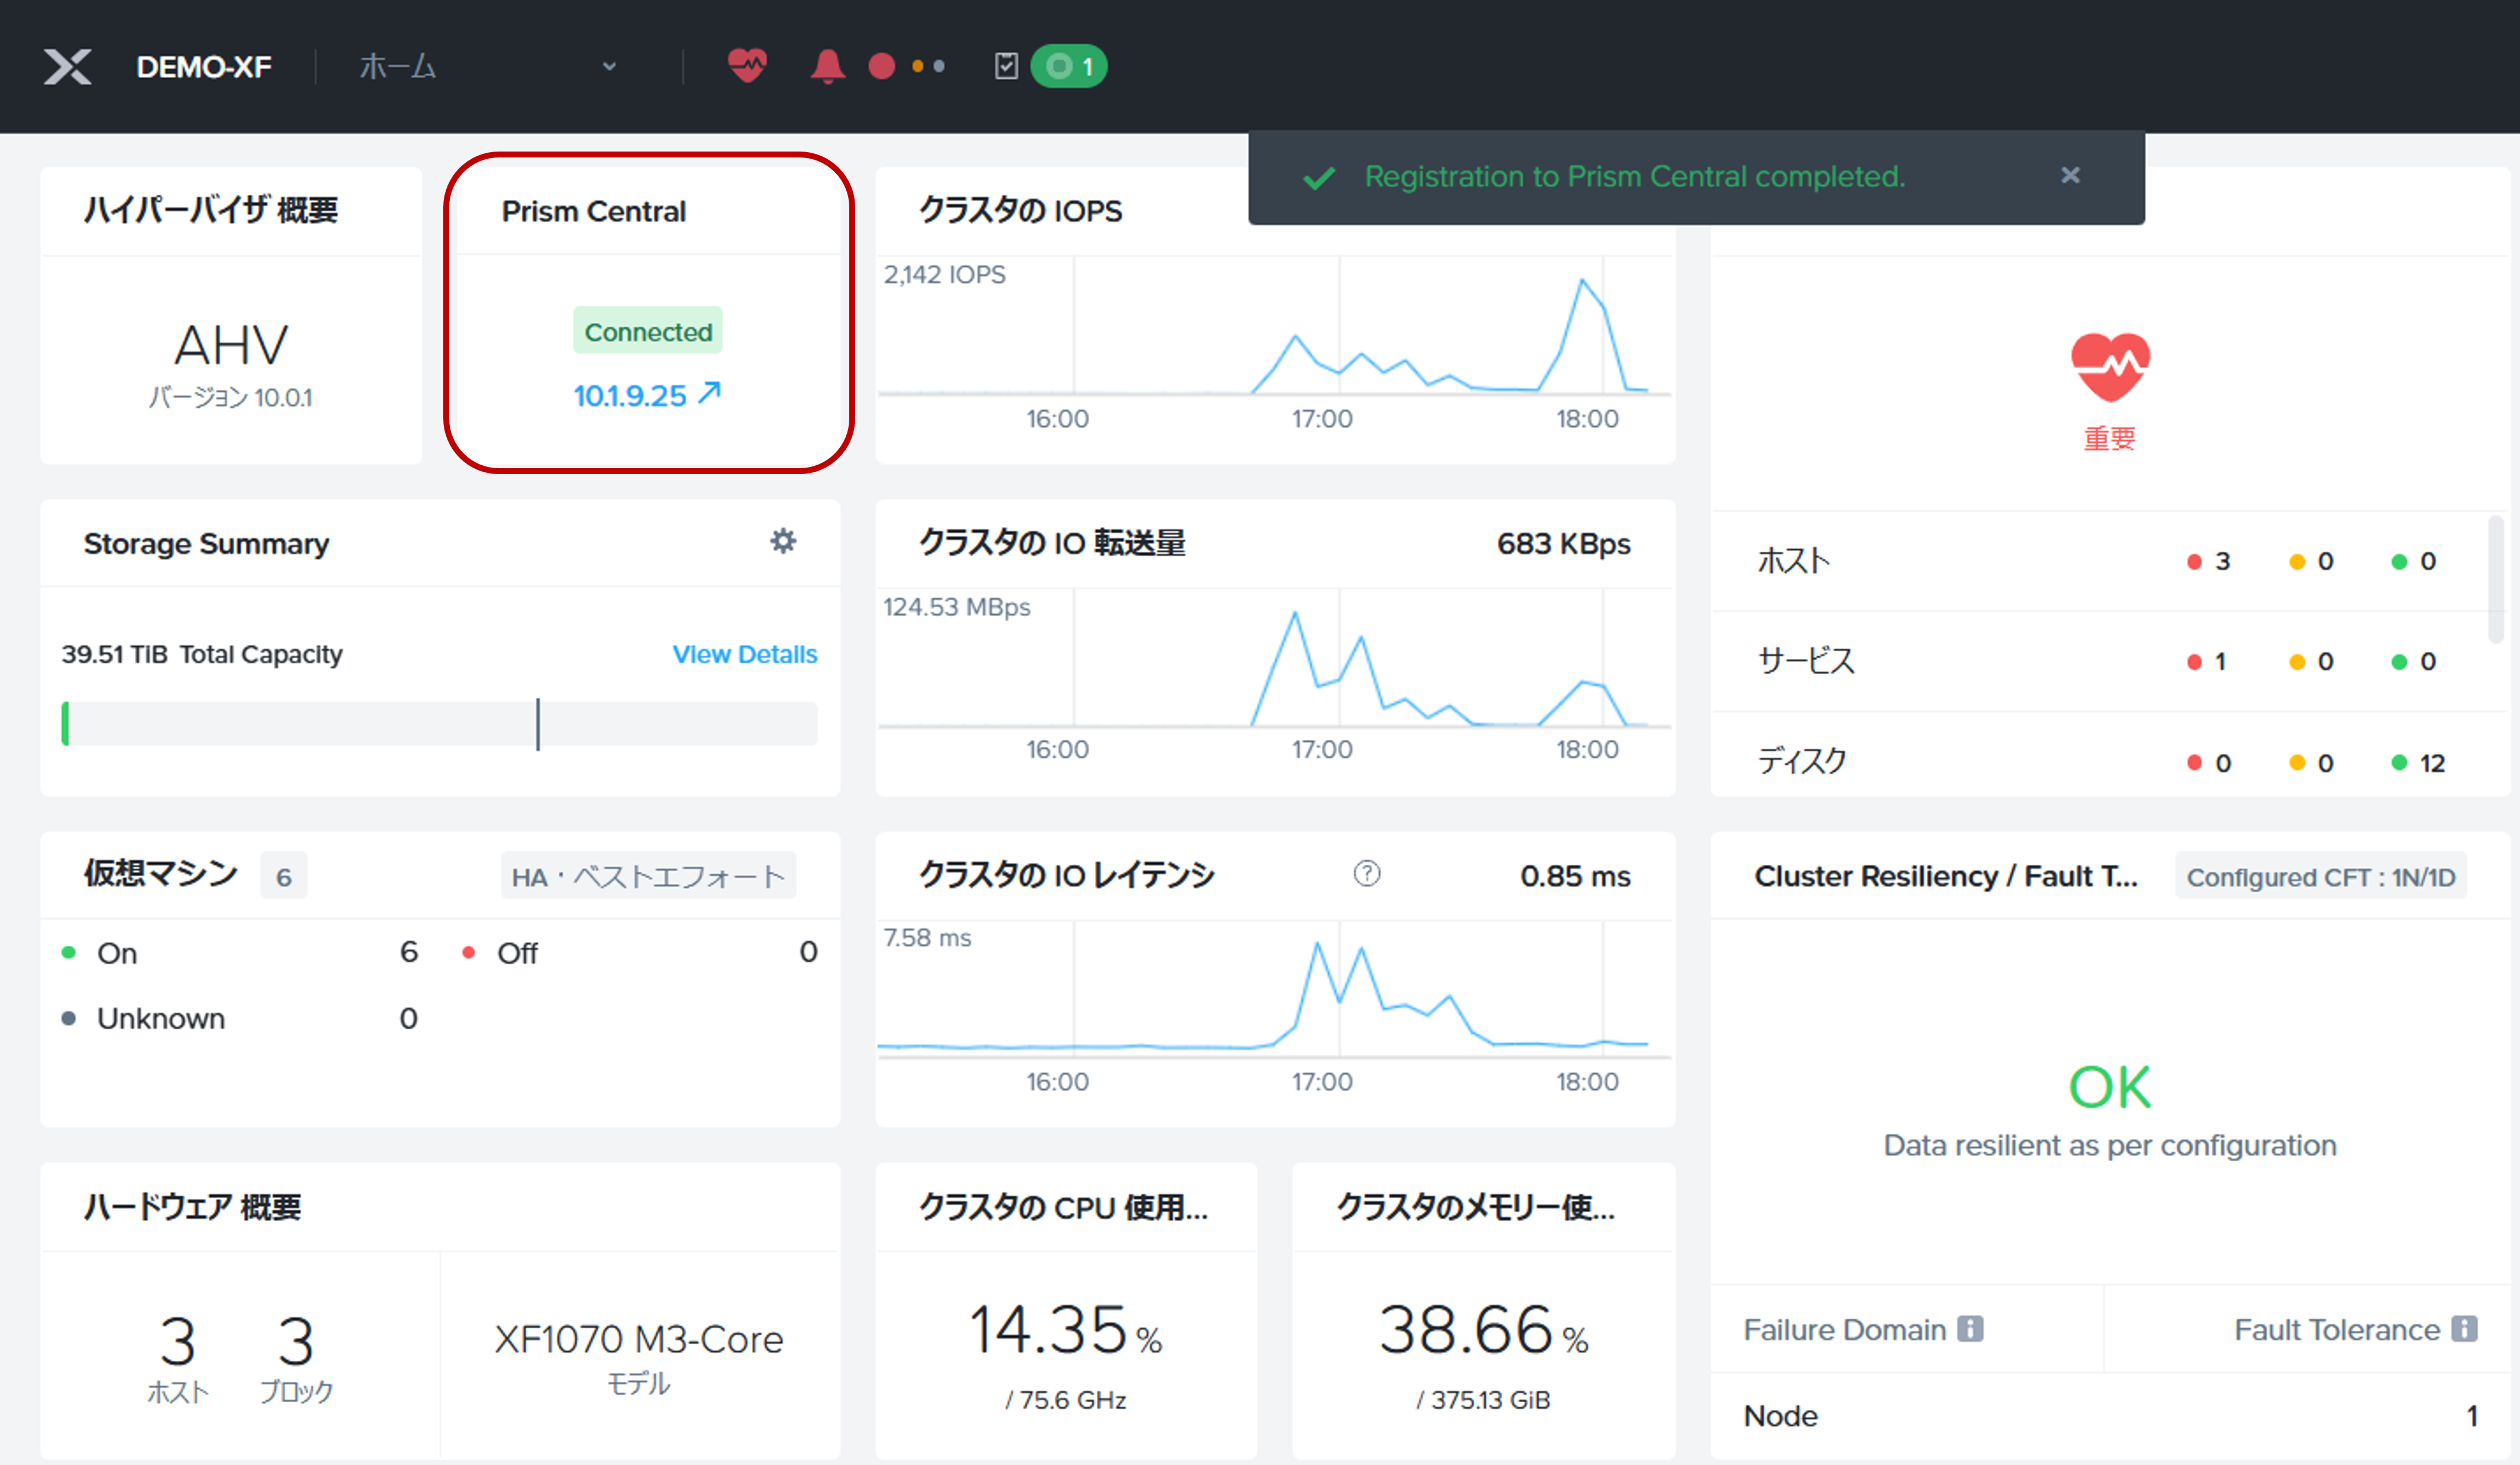Click the large red health heart icon

coord(2110,367)
